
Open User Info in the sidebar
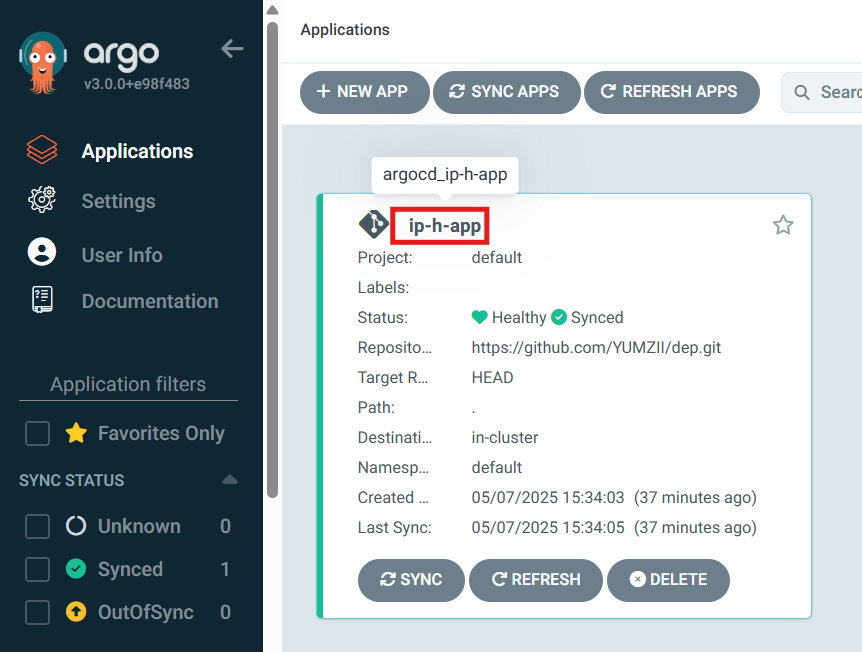tap(122, 255)
